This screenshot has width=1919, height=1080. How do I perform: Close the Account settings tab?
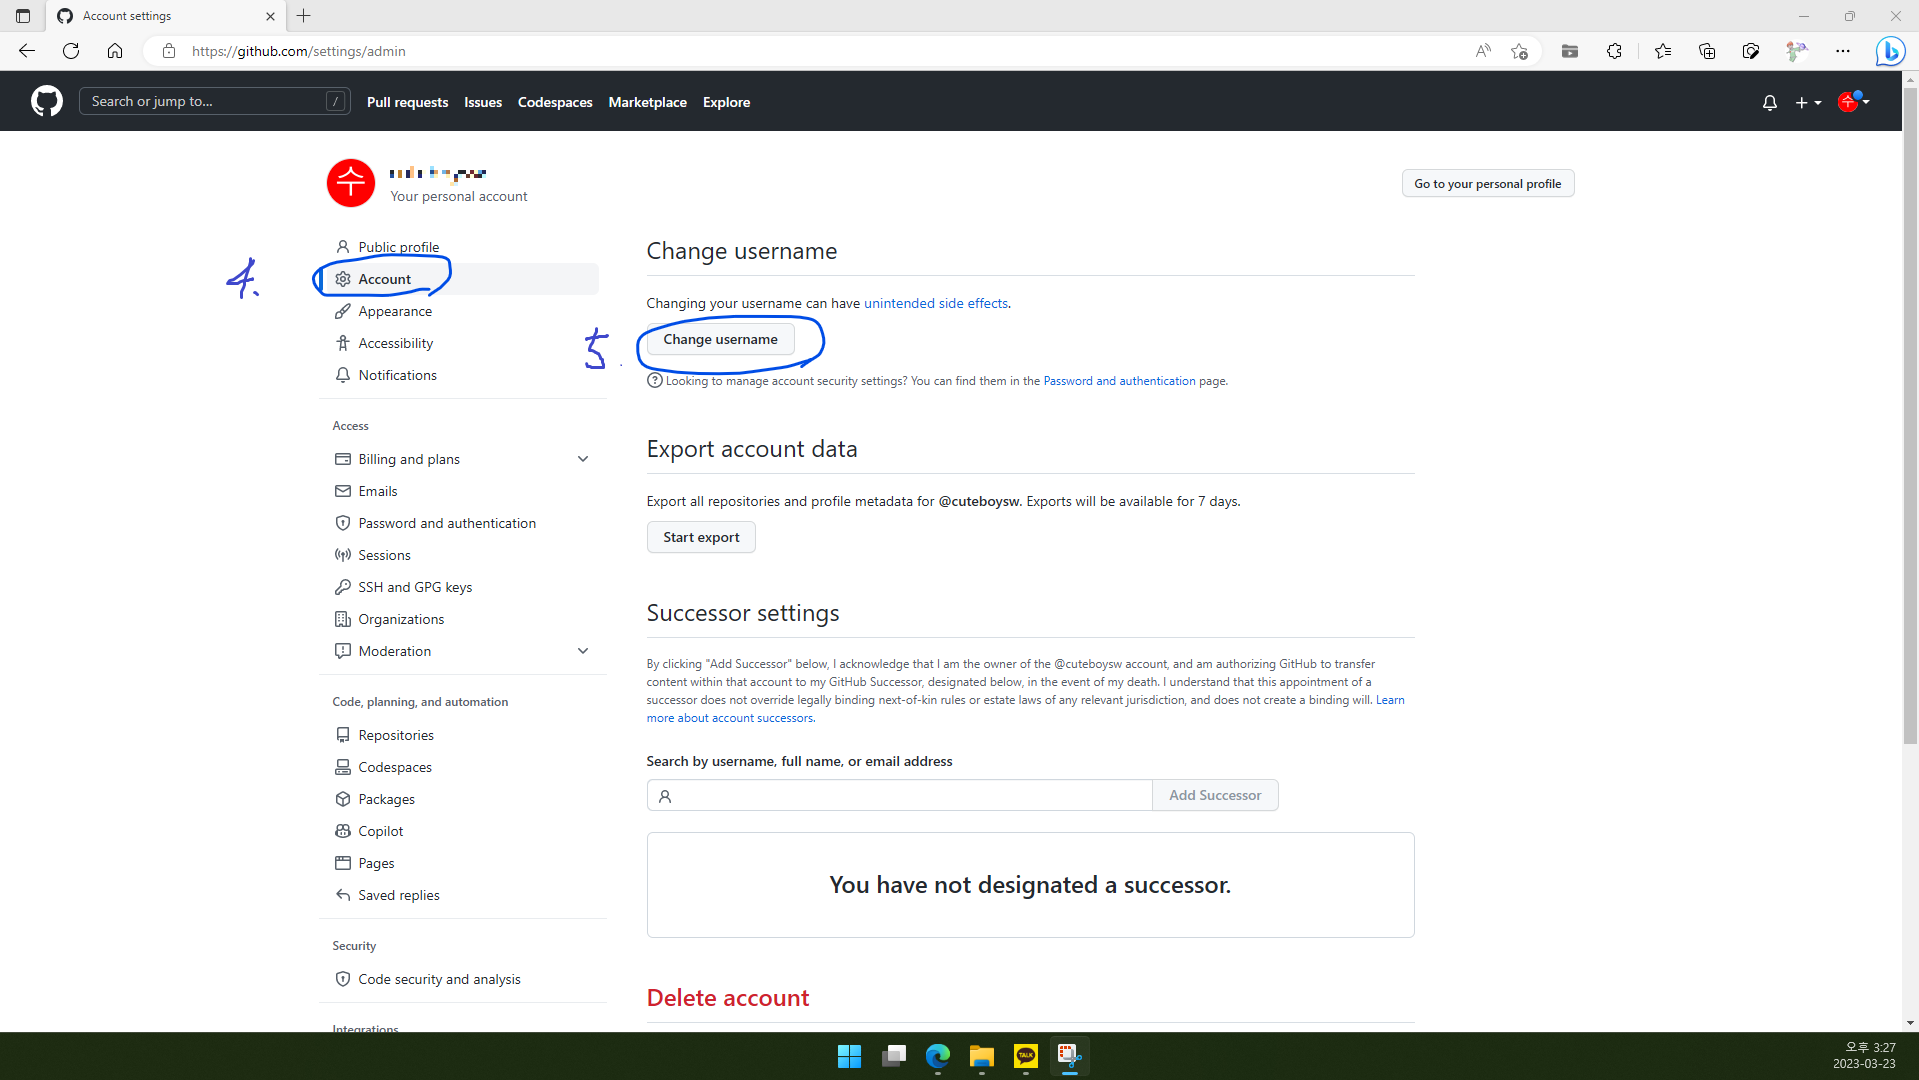tap(270, 16)
